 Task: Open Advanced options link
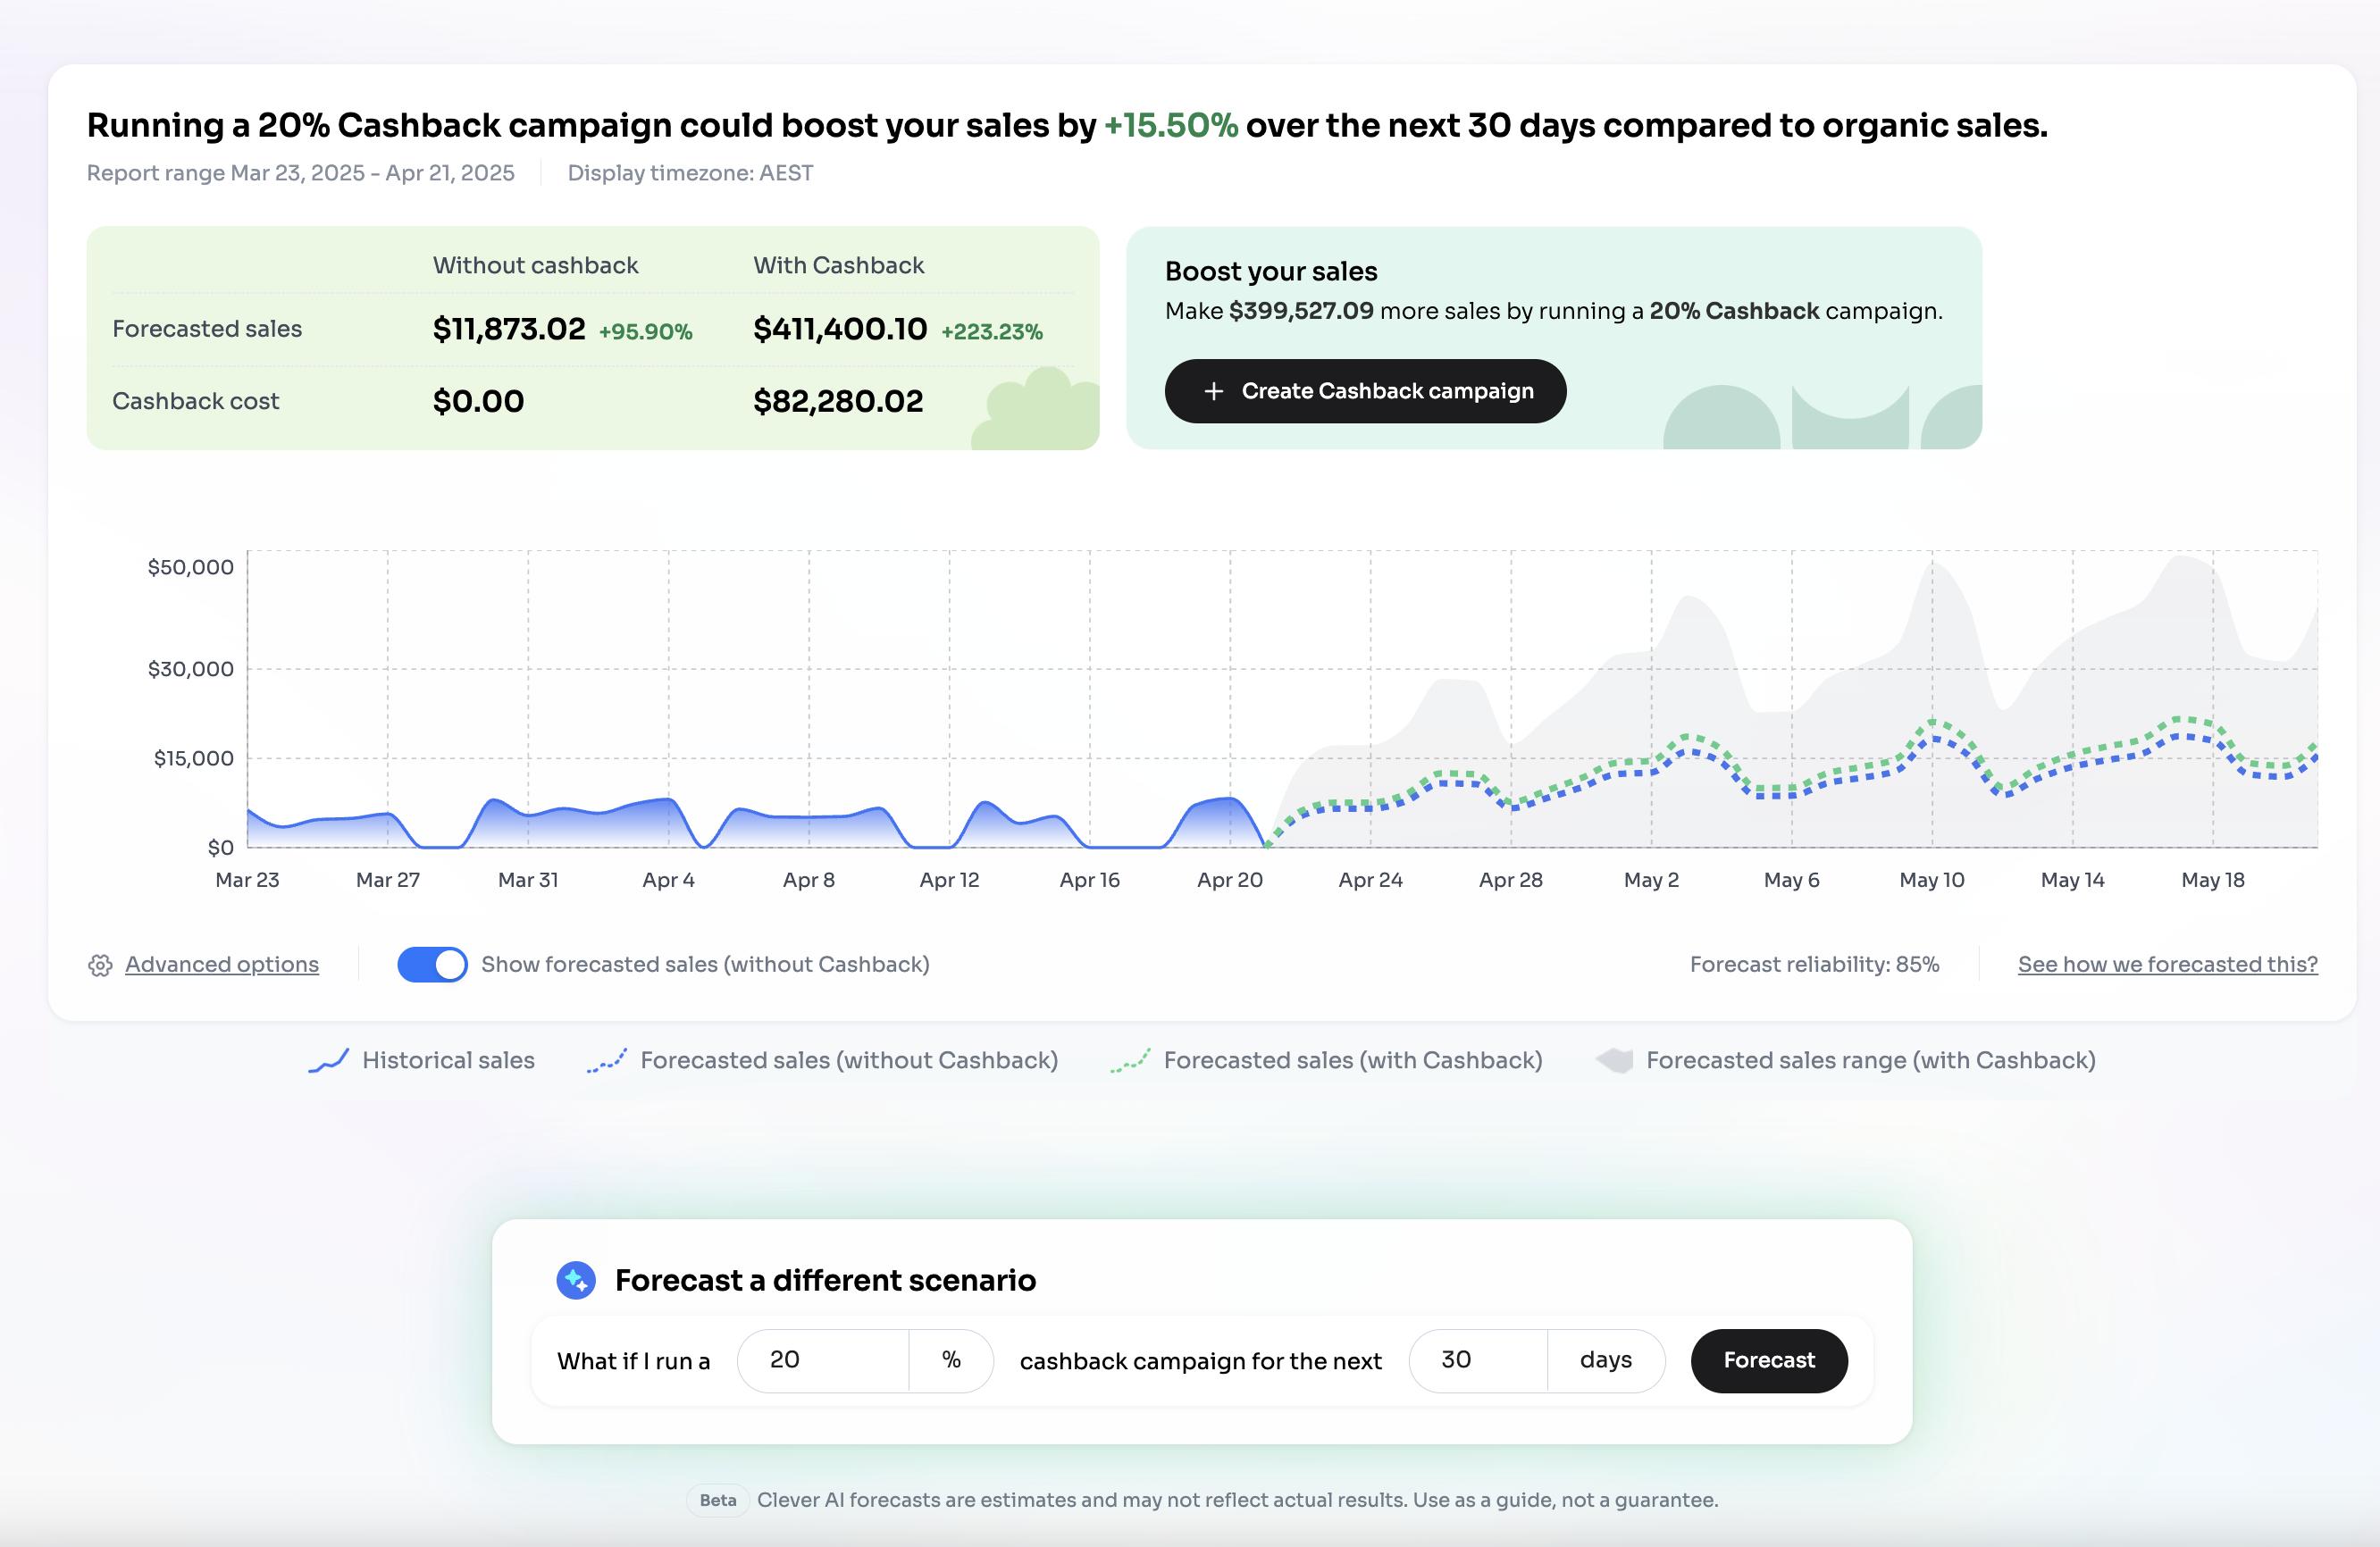(x=222, y=964)
